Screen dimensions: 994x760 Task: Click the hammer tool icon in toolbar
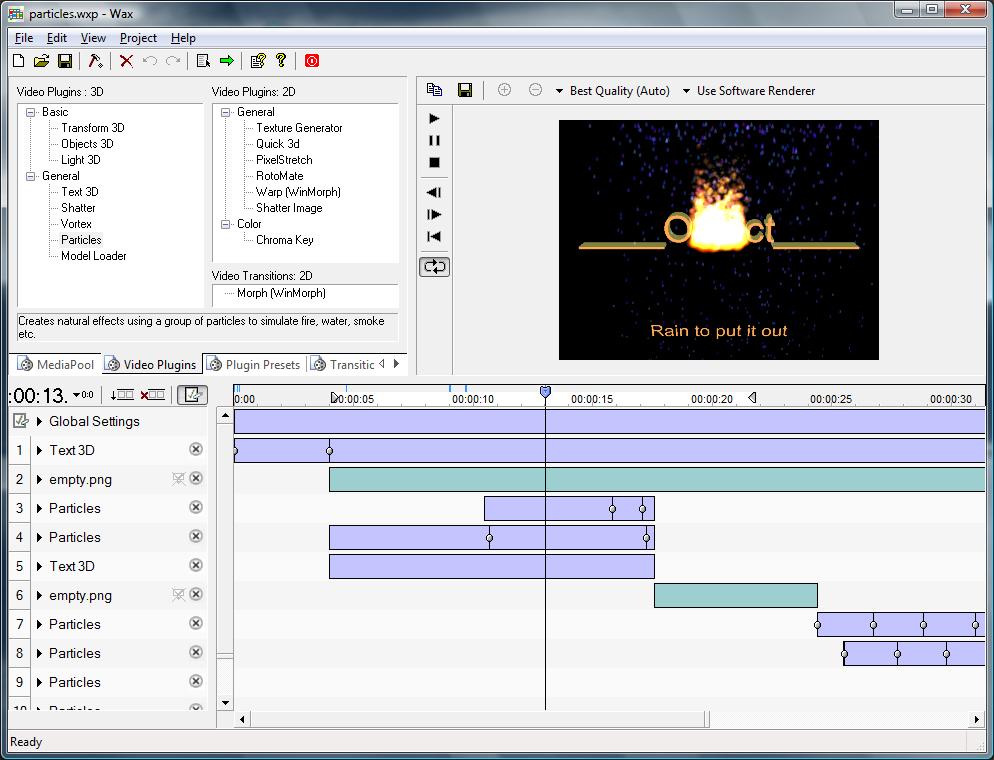pyautogui.click(x=96, y=61)
